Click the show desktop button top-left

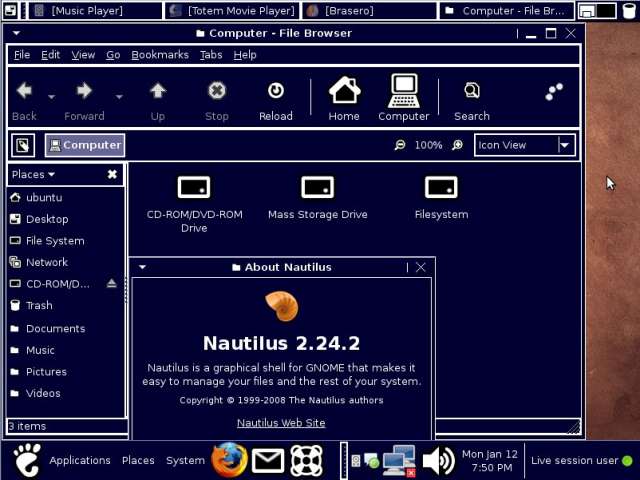point(10,11)
